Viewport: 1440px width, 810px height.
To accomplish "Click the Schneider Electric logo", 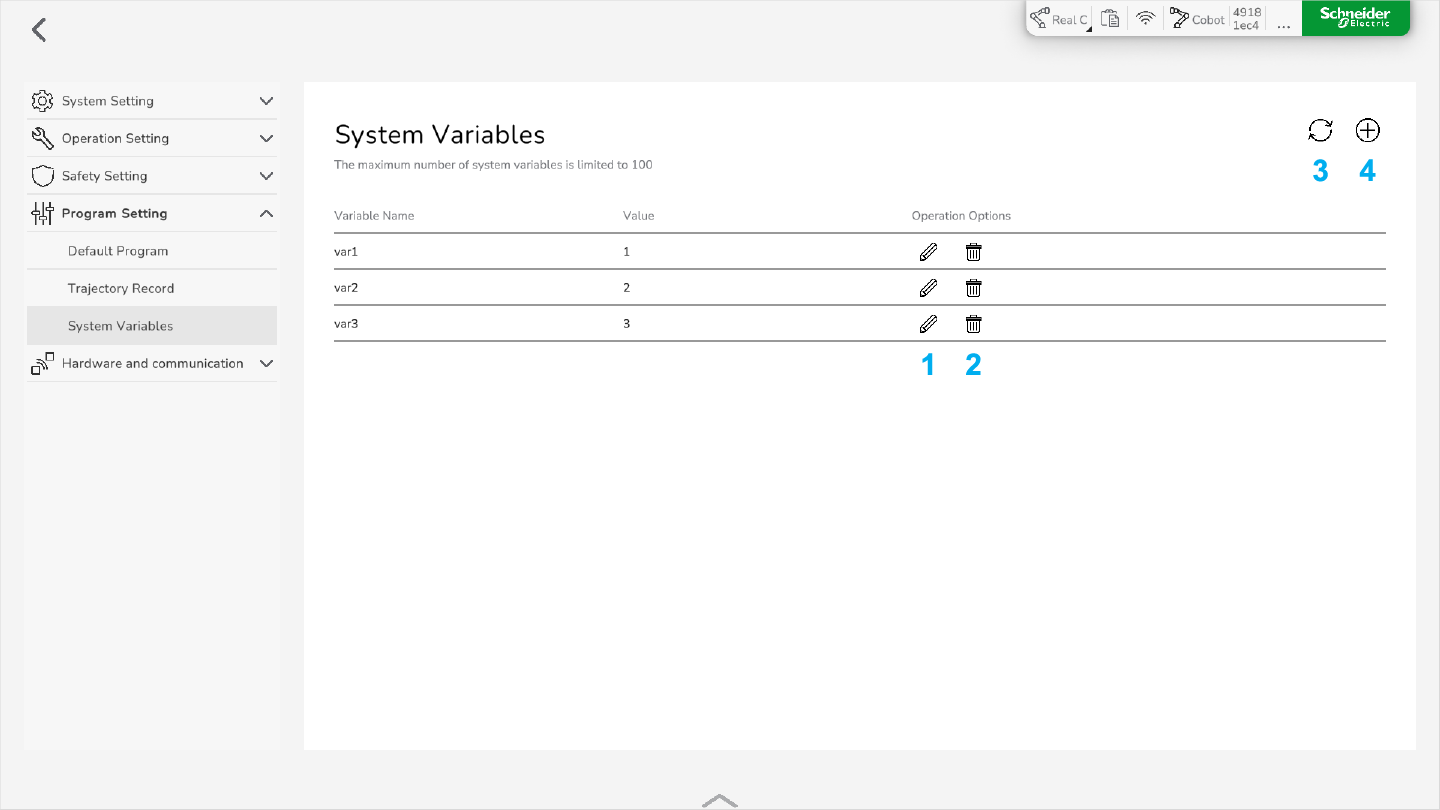I will pos(1355,18).
